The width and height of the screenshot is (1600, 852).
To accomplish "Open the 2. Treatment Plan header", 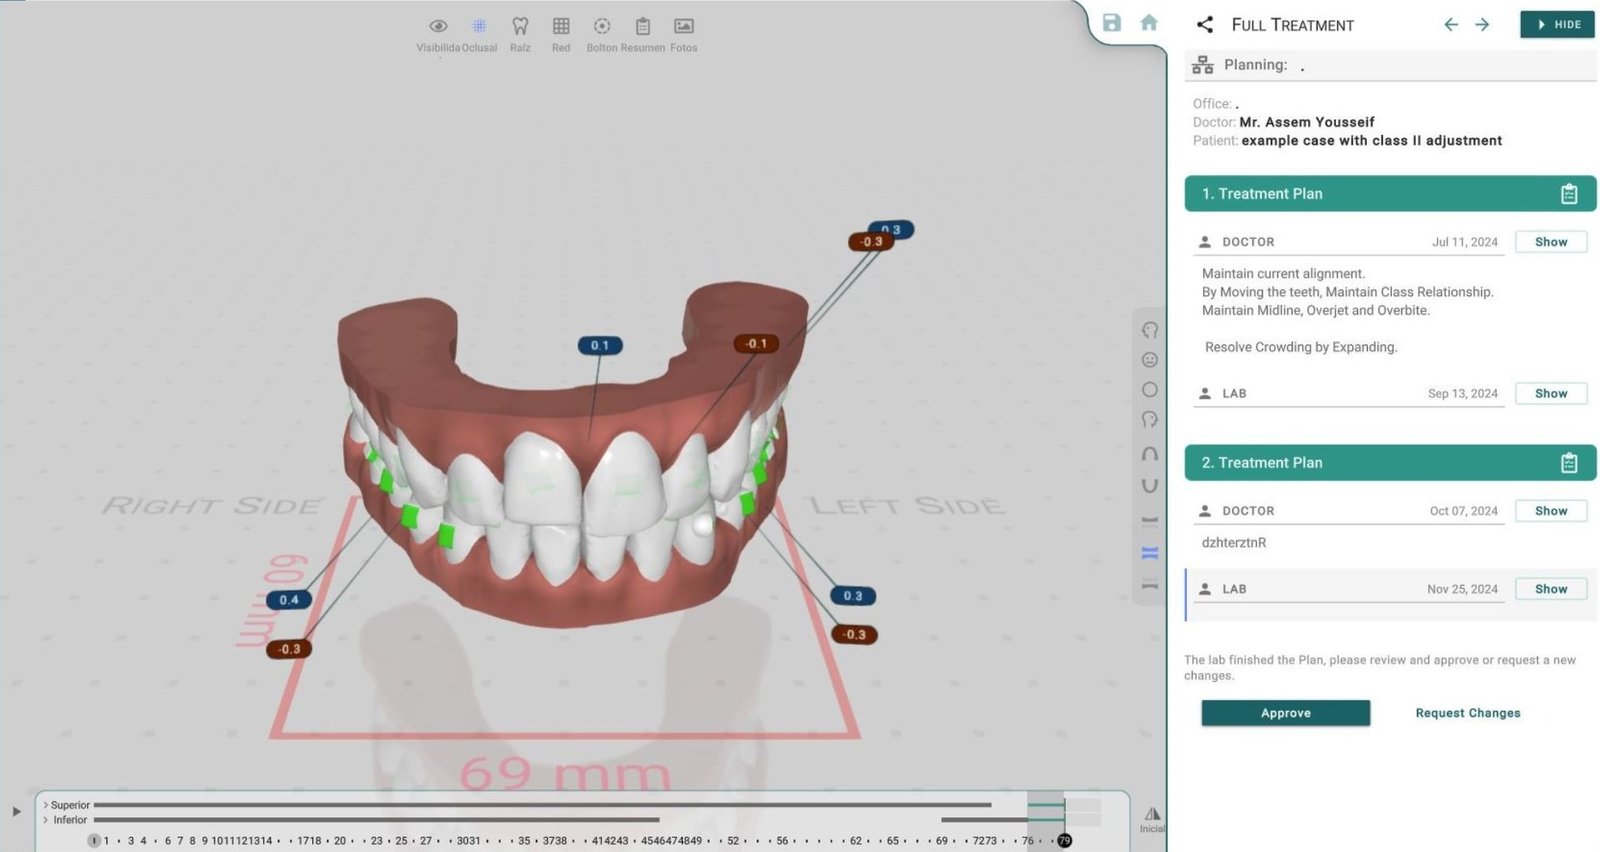I will (1389, 463).
